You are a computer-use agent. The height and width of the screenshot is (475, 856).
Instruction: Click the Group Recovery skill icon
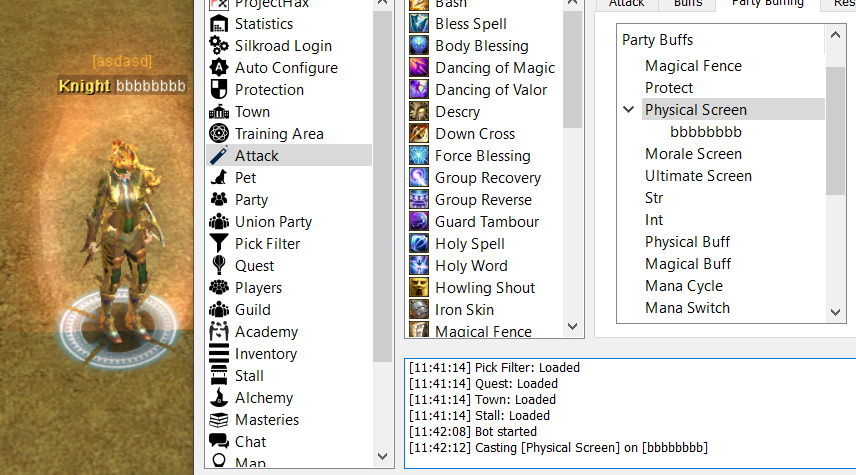point(419,177)
